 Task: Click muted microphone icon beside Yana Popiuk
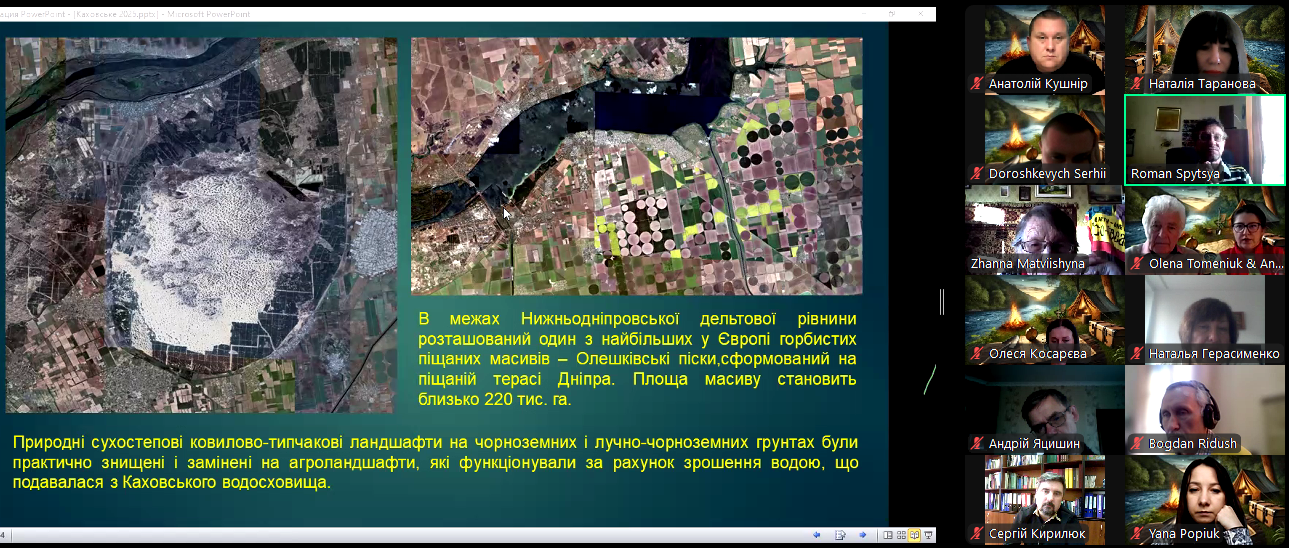tap(1137, 534)
